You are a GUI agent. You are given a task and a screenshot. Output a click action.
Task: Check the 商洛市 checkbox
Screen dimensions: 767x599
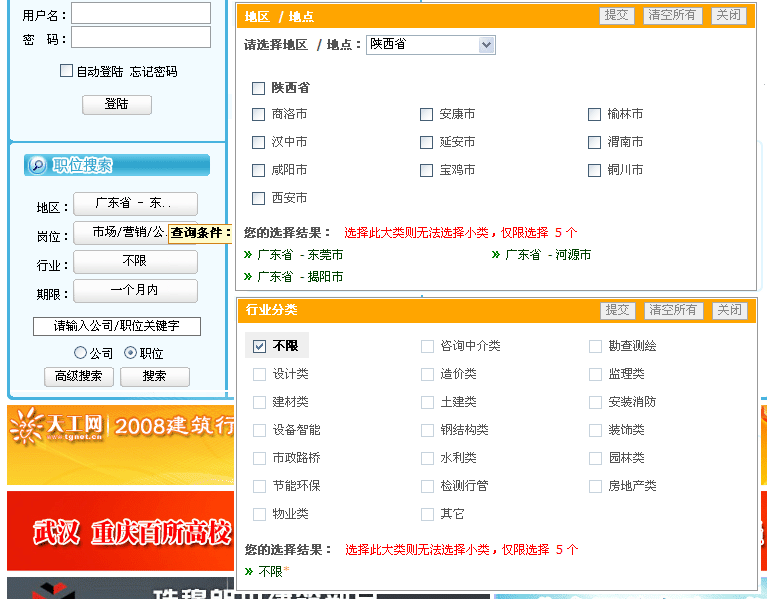[258, 114]
